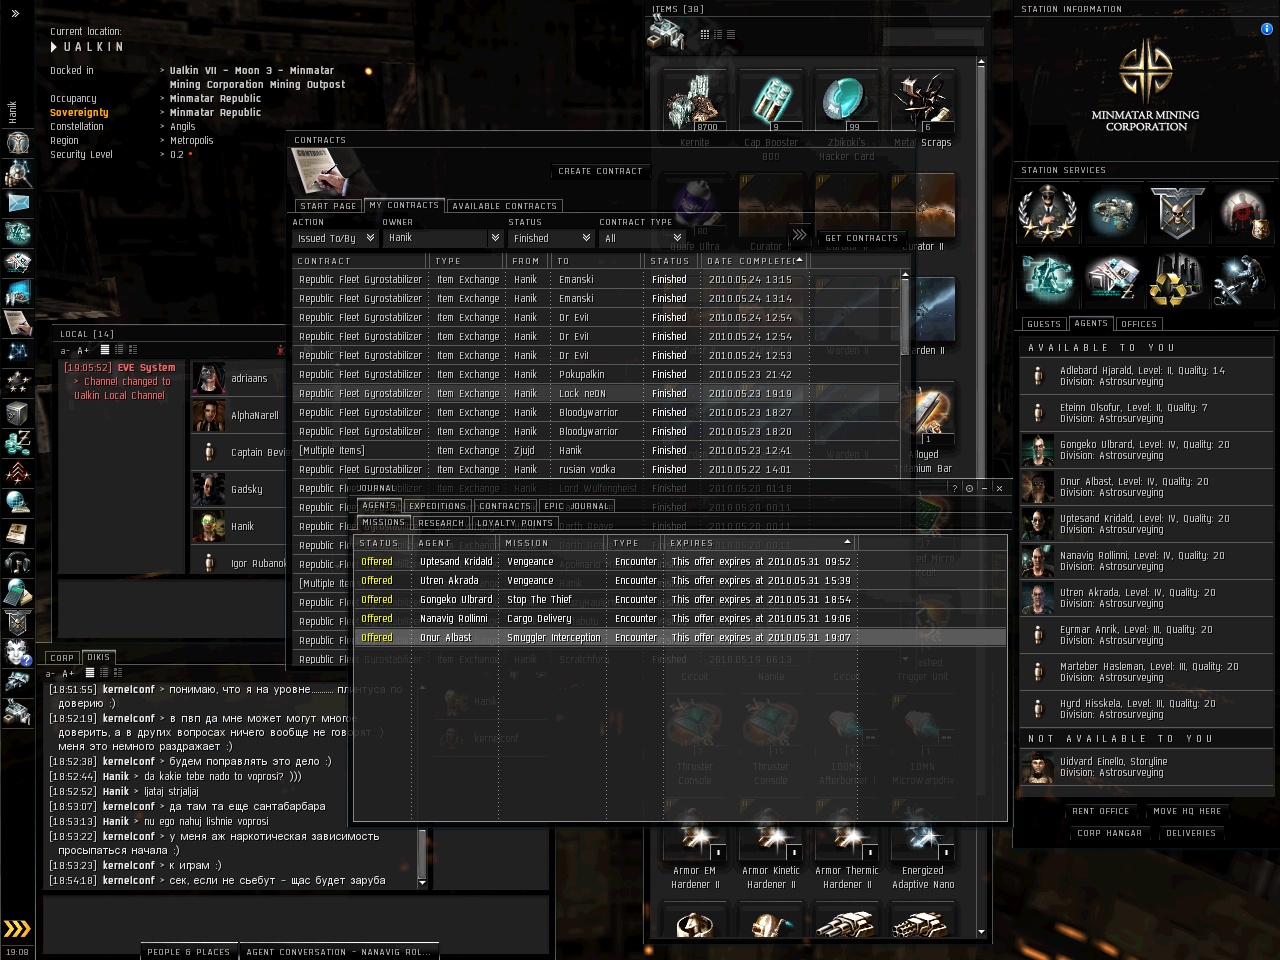Switch to the Guests tab

click(x=1044, y=324)
